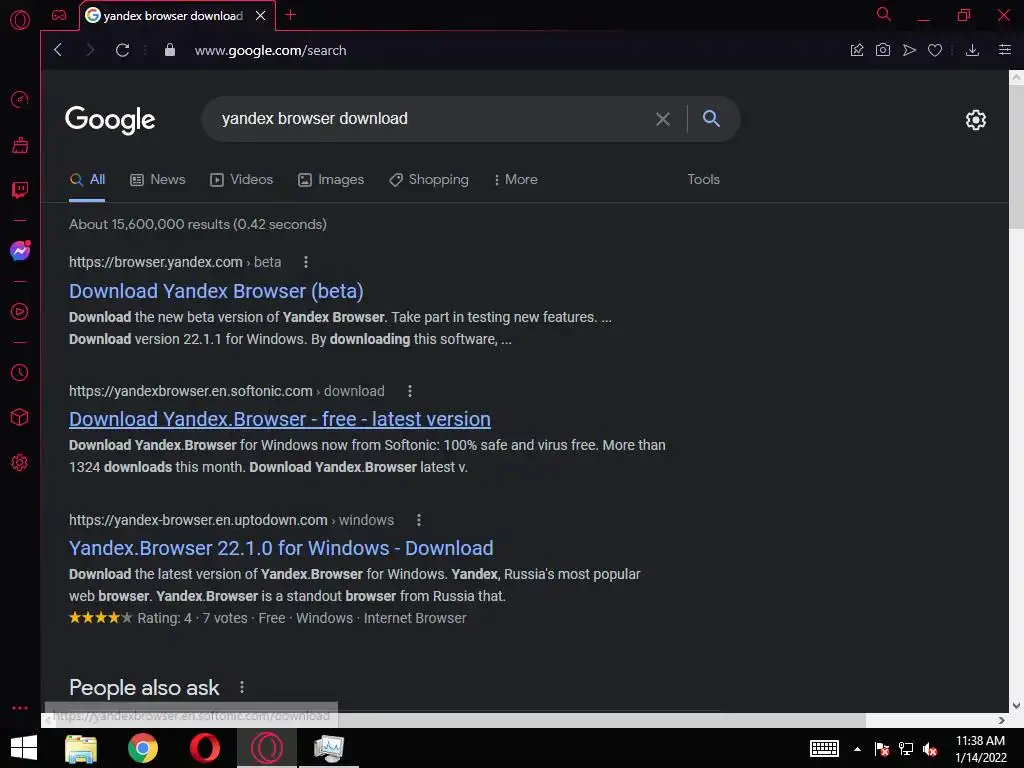Open GX Control speedometer in sidebar
The image size is (1024, 768).
click(20, 99)
